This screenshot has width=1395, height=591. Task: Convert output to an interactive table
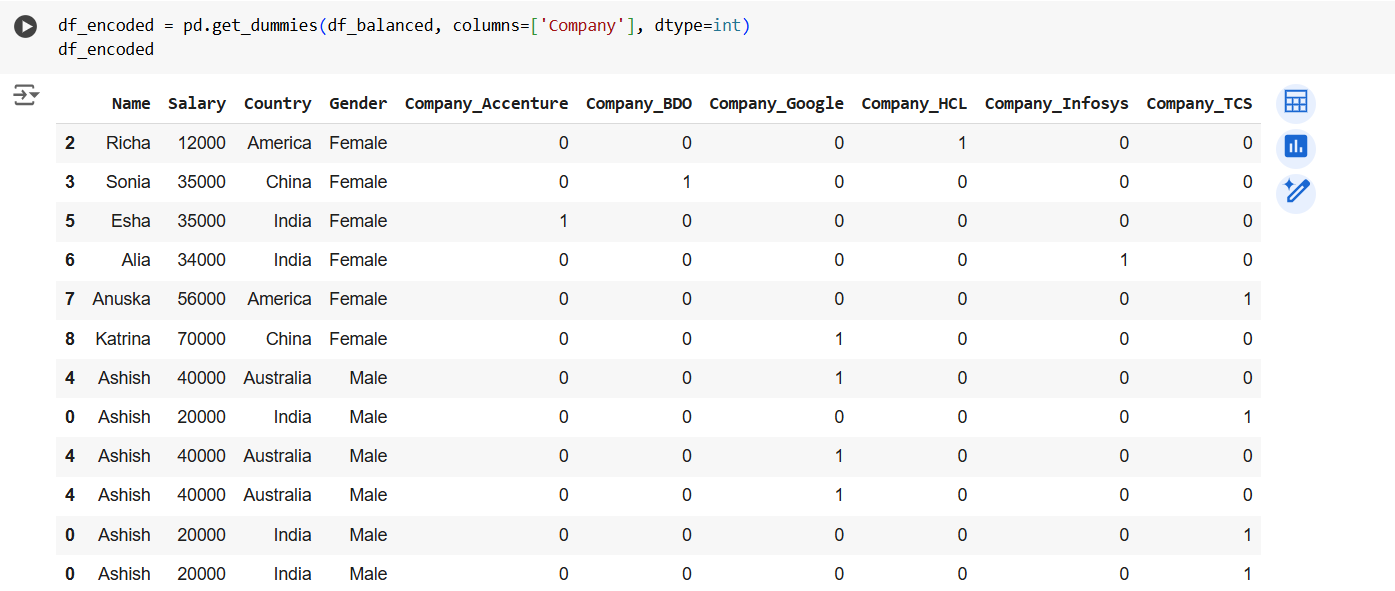coord(1295,101)
